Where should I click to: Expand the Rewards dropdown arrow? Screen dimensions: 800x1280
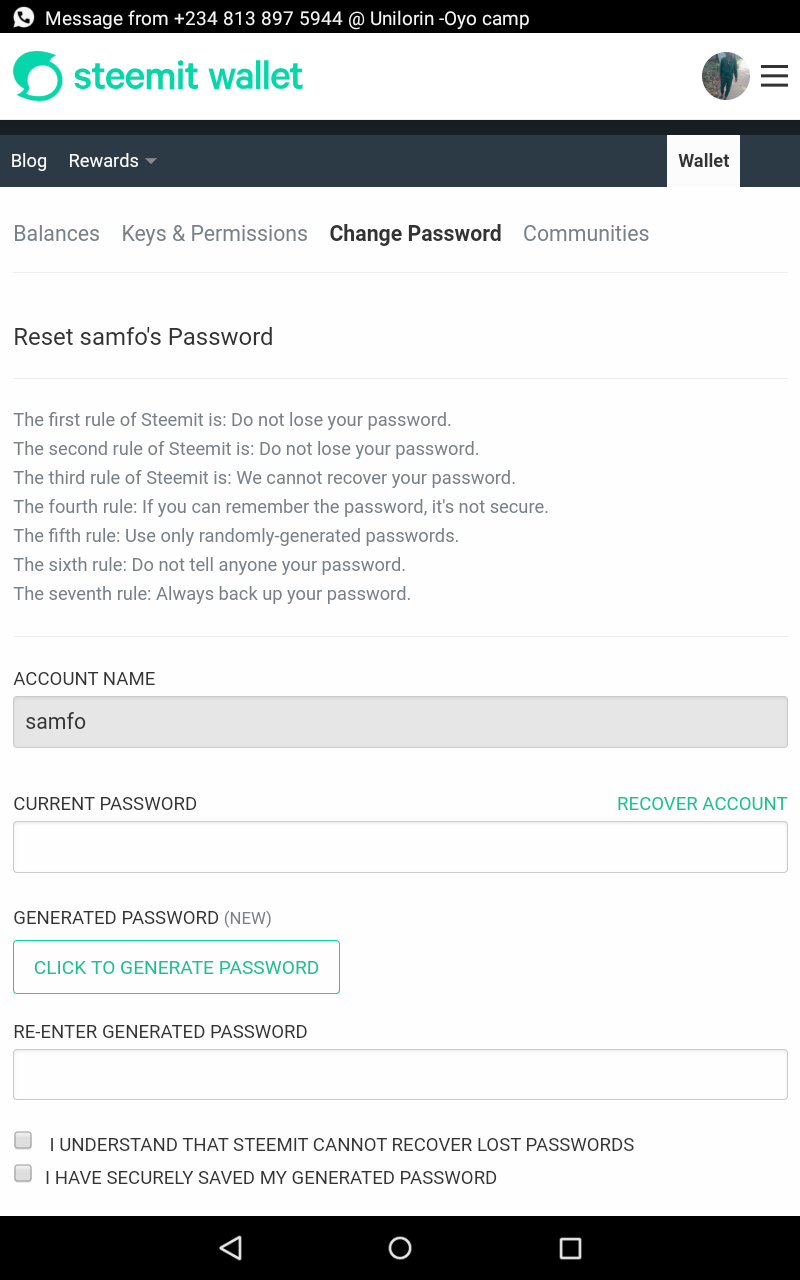(151, 161)
